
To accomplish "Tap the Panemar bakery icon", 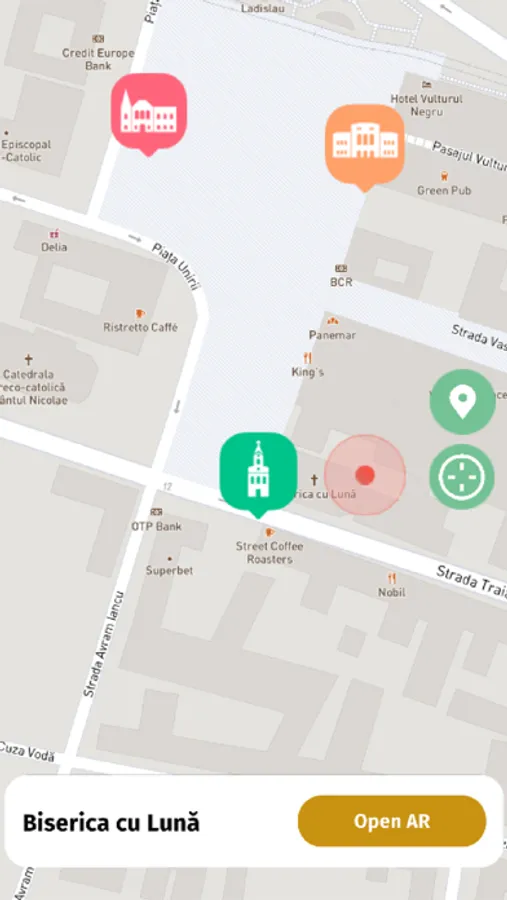I will point(332,321).
